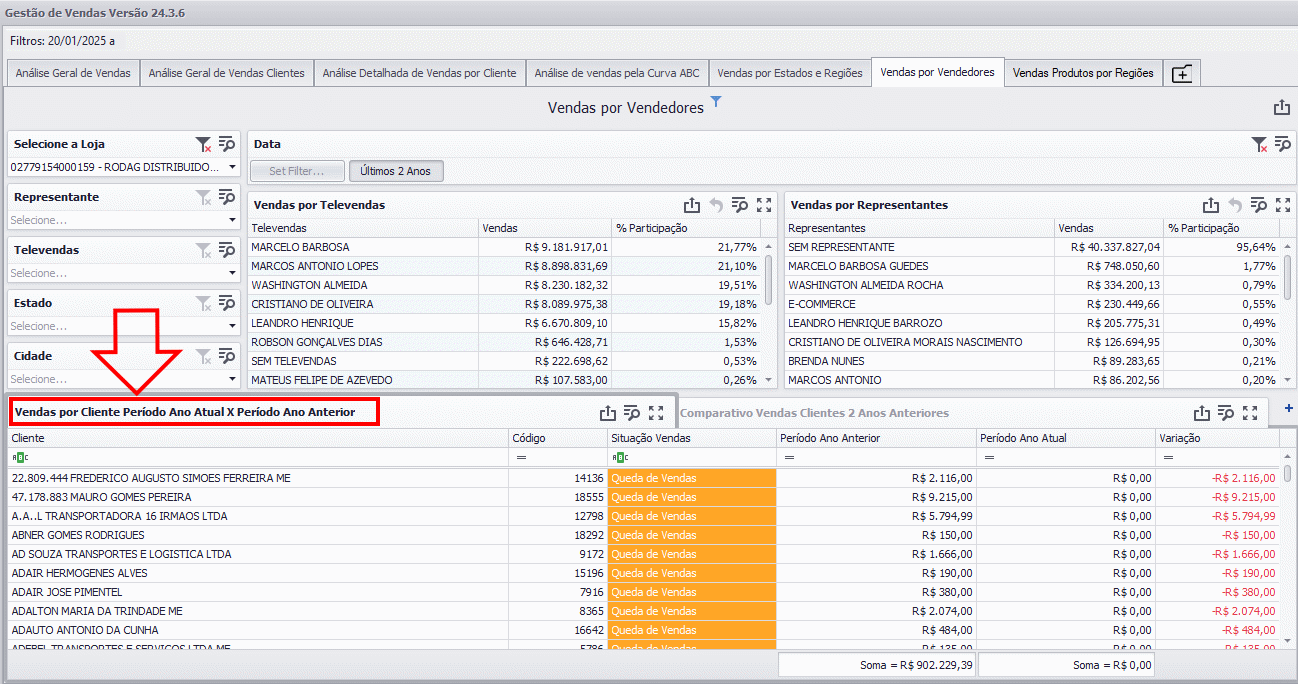Select Comparativo Vendas Clientes 2 Anos Anteriores tab

point(814,412)
